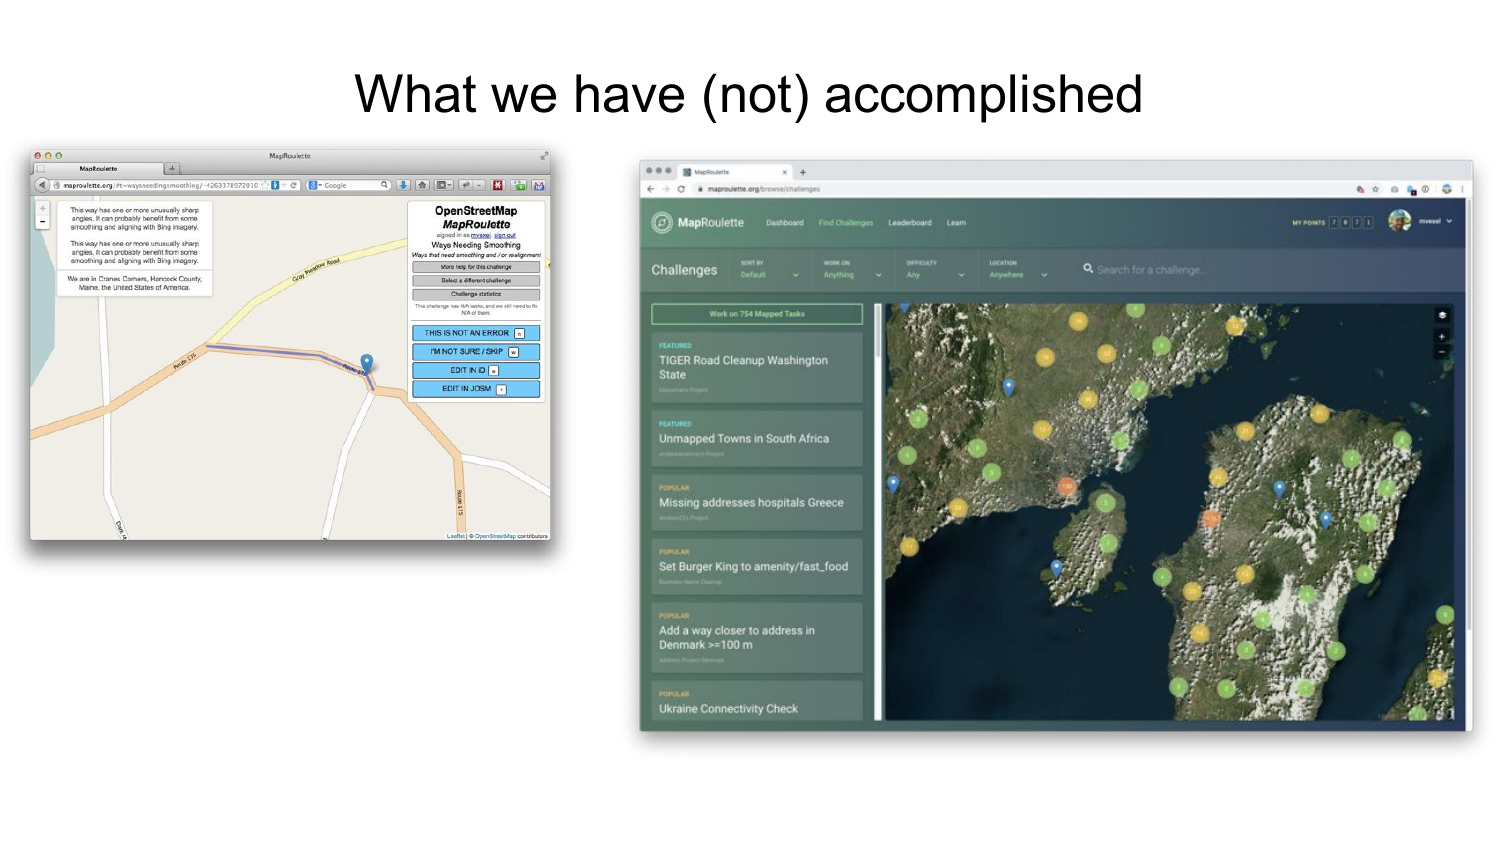
Task: Click Chrome address bar maproulette.org URL
Action: point(765,189)
